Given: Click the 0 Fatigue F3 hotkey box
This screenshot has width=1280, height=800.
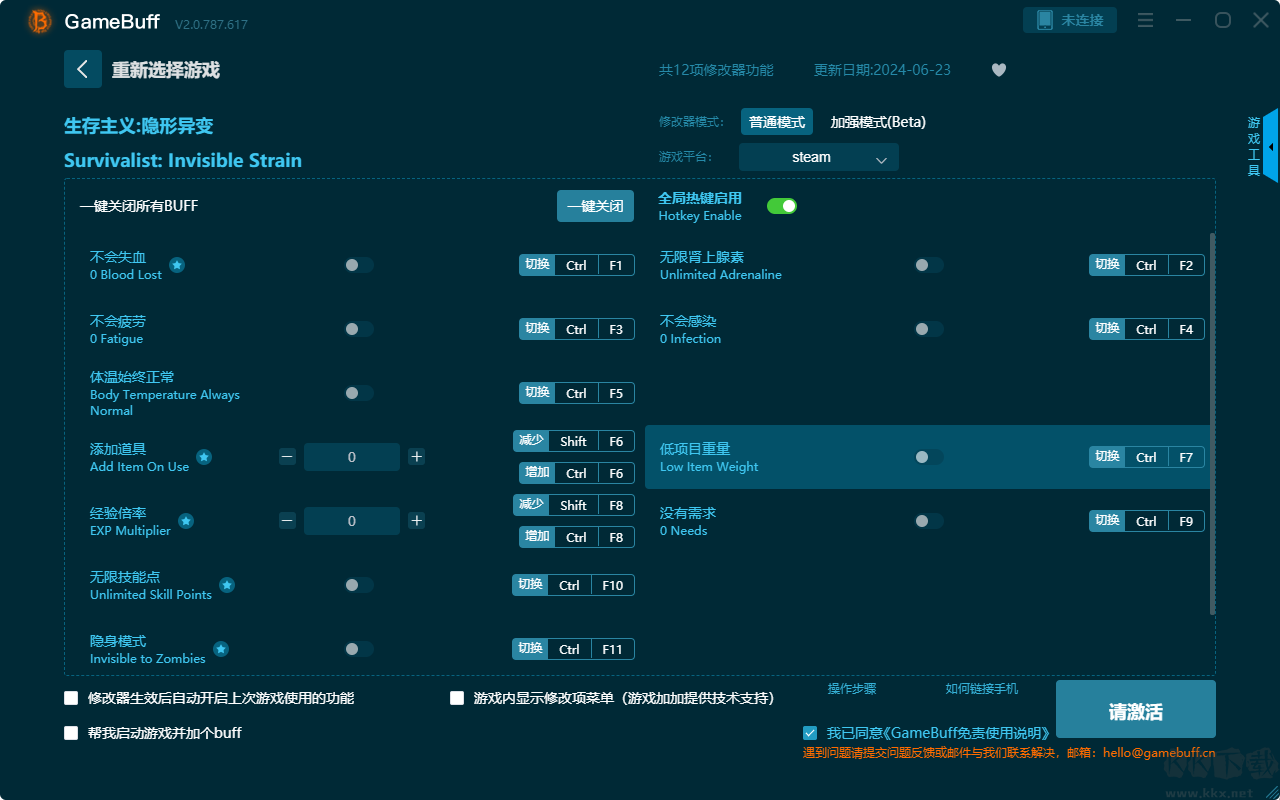Looking at the screenshot, I should (x=577, y=329).
